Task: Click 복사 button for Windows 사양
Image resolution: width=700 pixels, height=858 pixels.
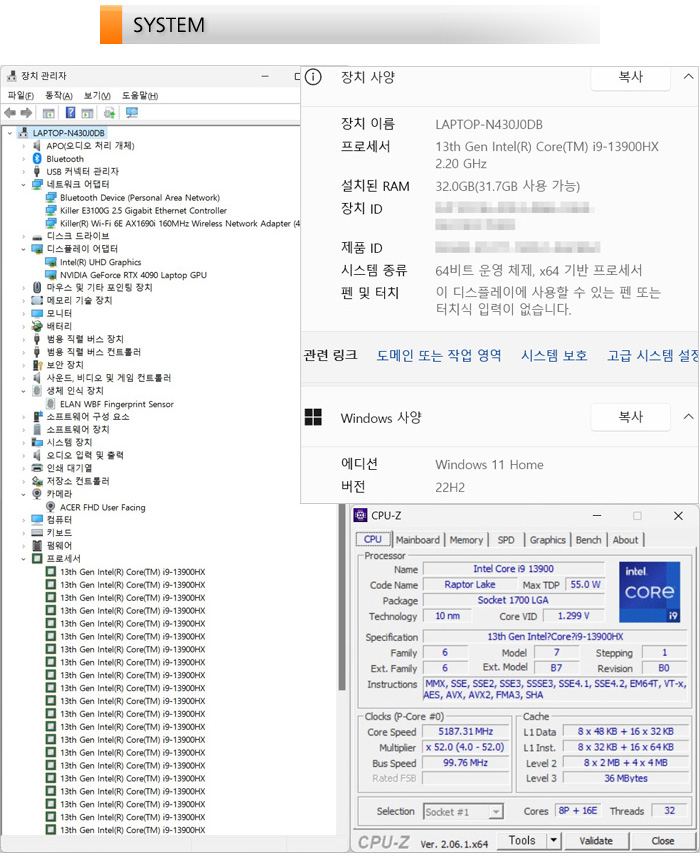Action: 630,418
